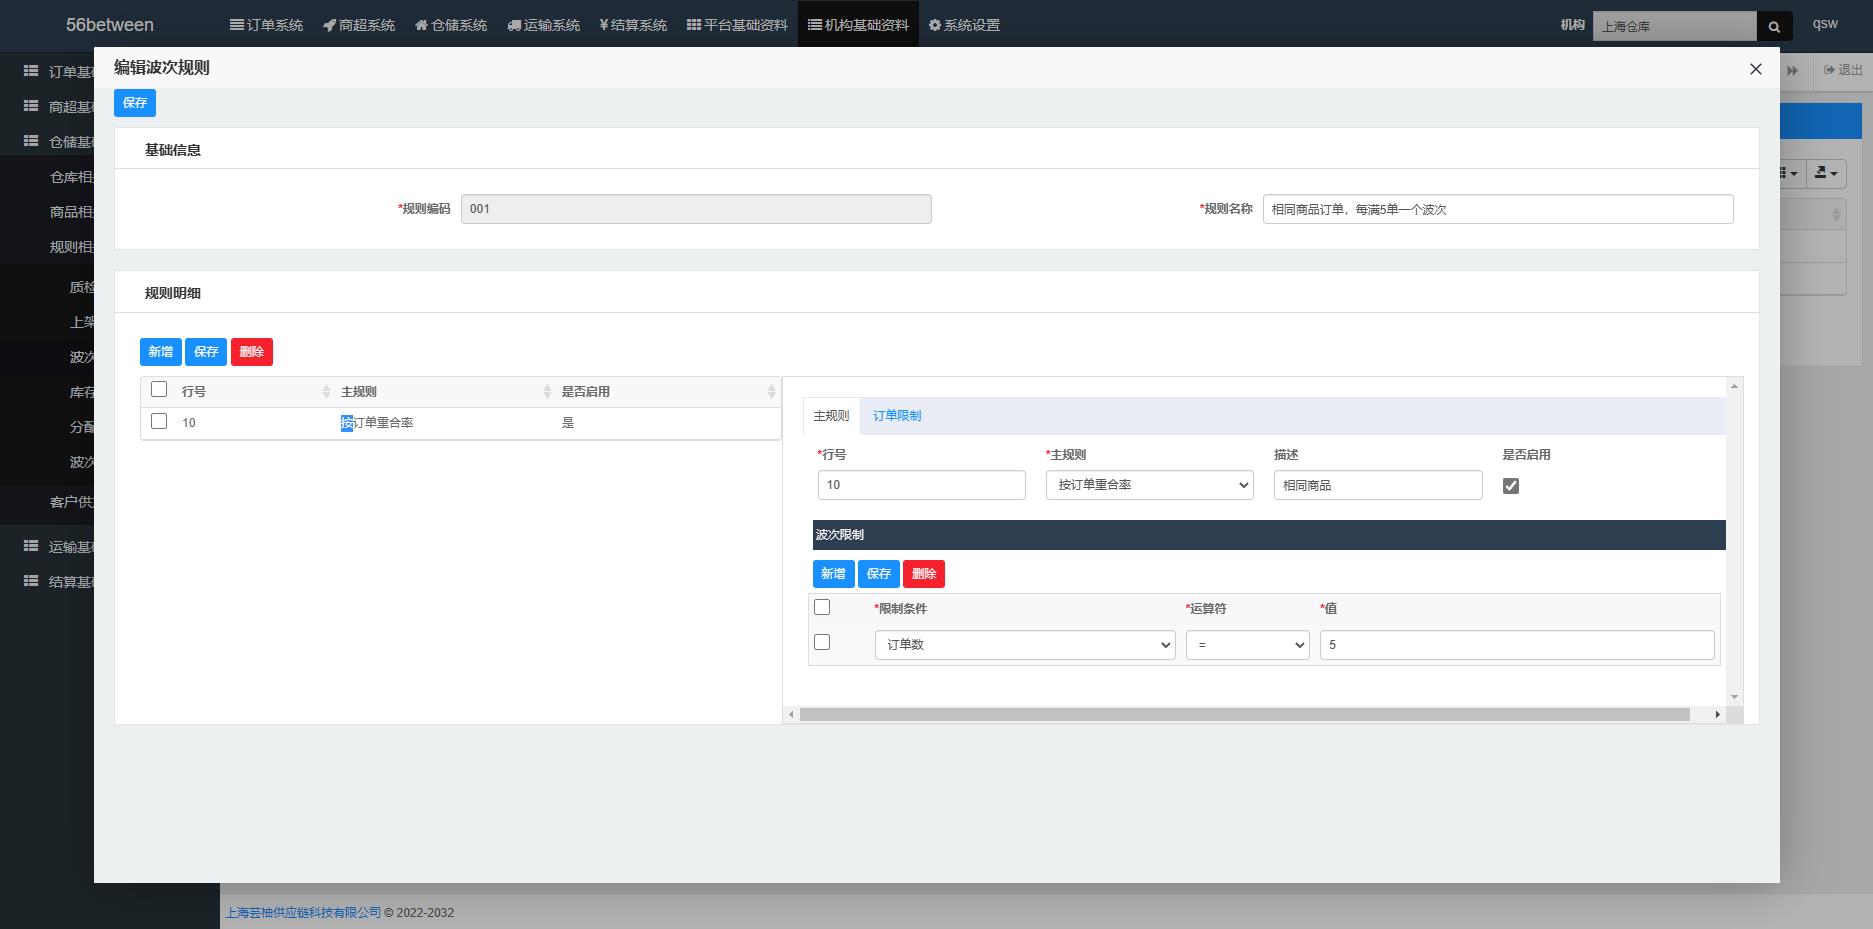Viewport: 1873px width, 929px height.
Task: Tick the checkbox of the 订单数 limit row
Action: pos(822,642)
